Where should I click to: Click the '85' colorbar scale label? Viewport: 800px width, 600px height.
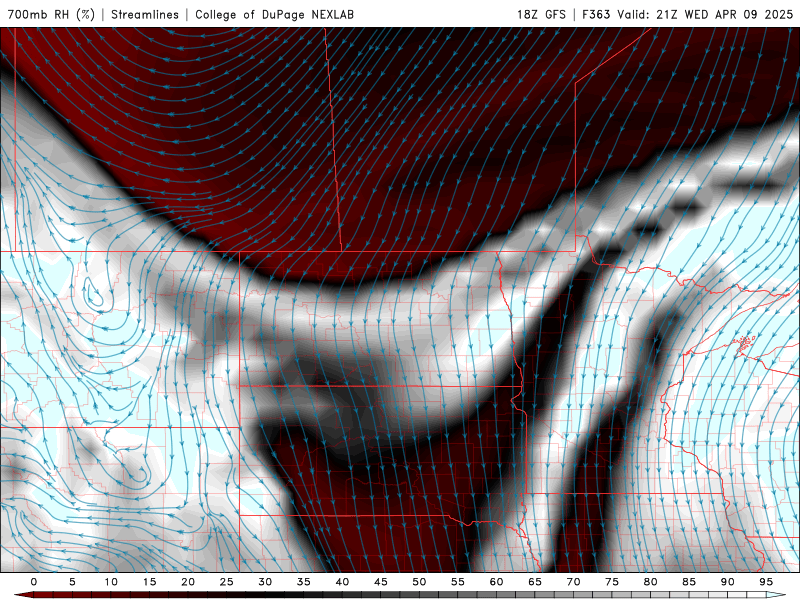pos(689,582)
